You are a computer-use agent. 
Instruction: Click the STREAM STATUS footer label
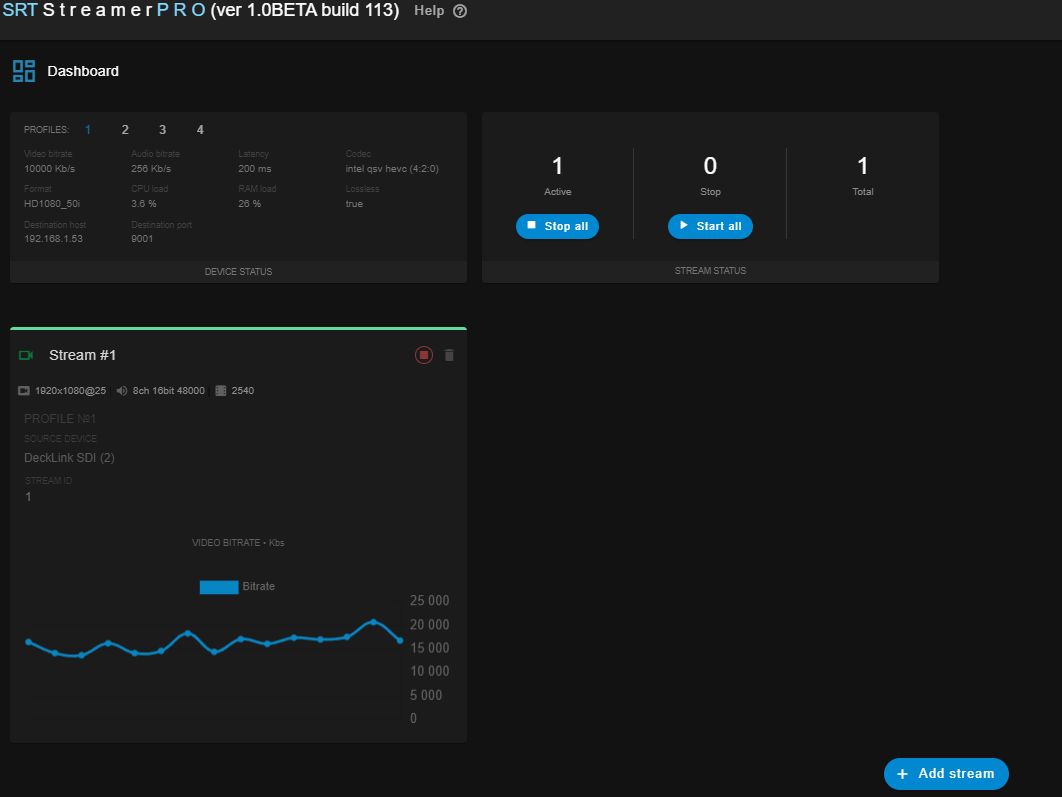click(710, 271)
